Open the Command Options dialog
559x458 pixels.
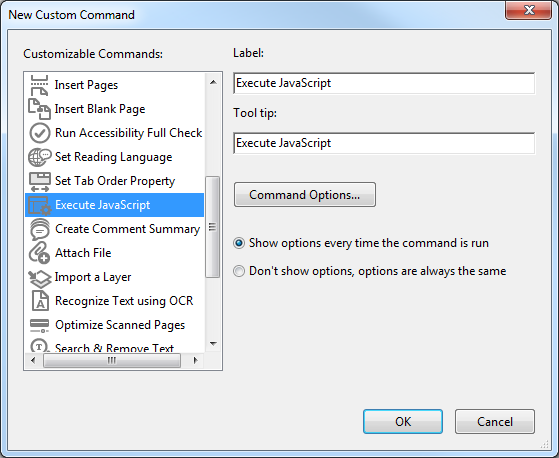coord(305,195)
